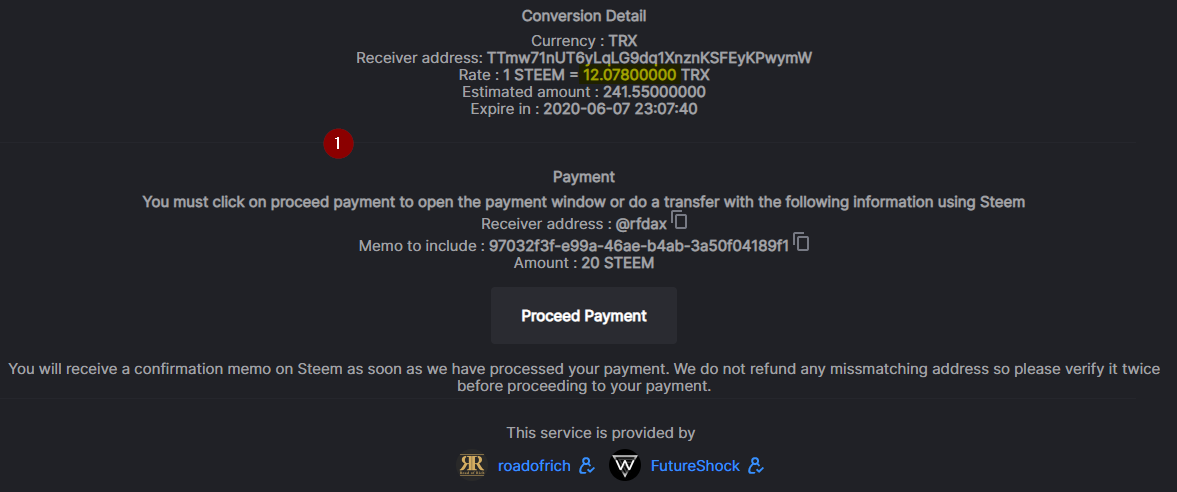Click the @rfdax account name
The image size is (1177, 492).
641,224
